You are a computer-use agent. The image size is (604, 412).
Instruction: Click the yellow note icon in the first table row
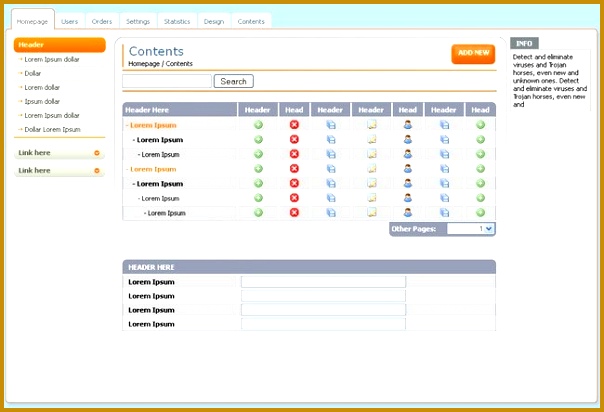371,125
